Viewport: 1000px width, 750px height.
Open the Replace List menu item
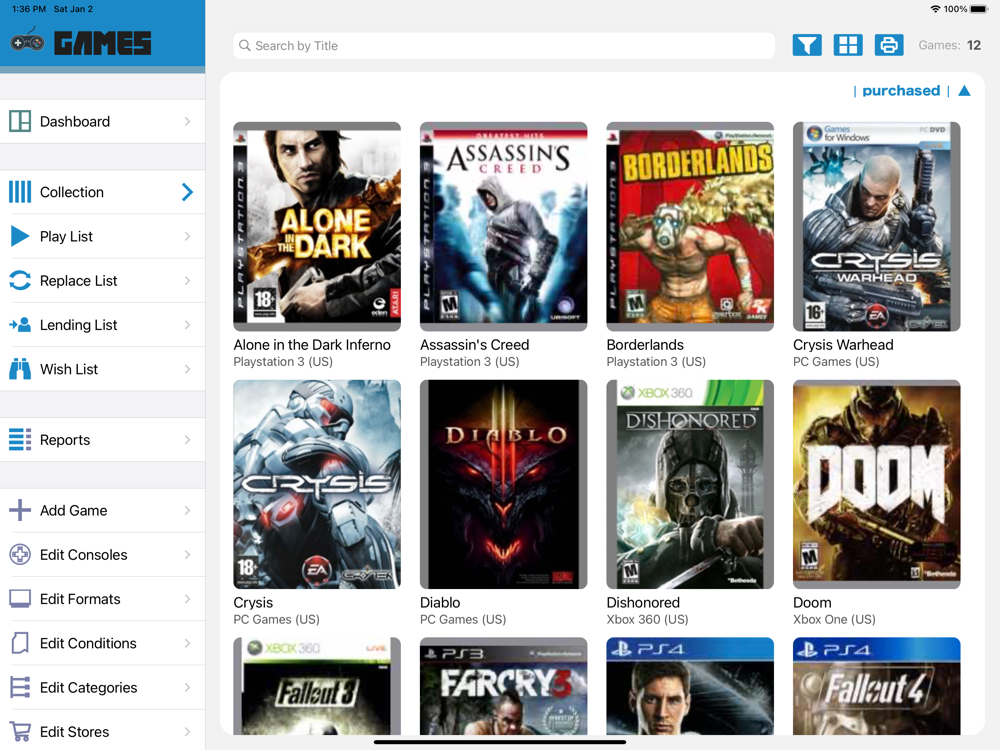coord(102,281)
